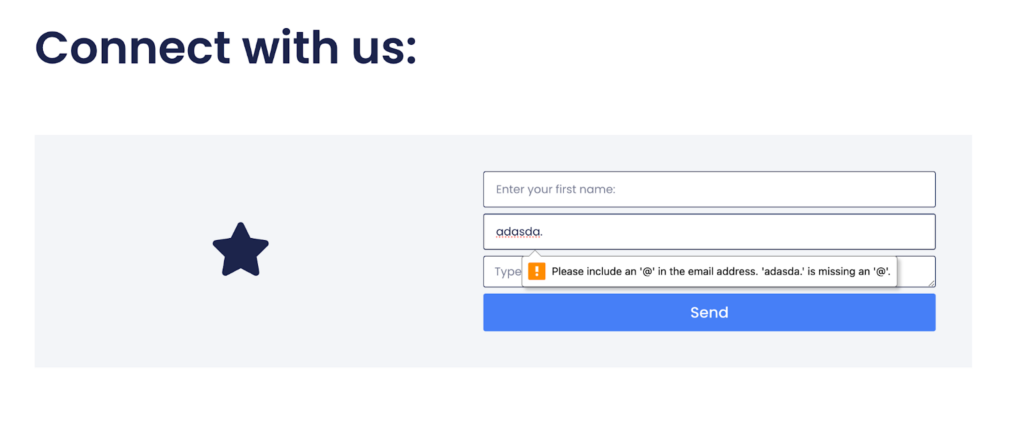Click 'is missing an @' text in tooltip

point(835,271)
